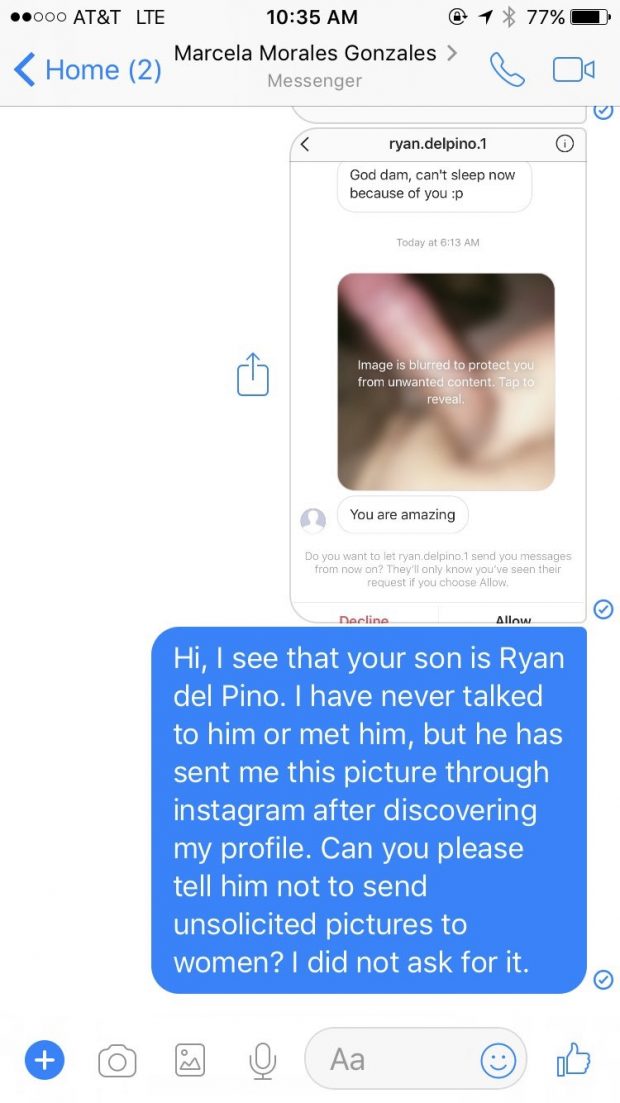Tap the blurred image to reveal it
This screenshot has width=620, height=1103.
click(x=446, y=381)
